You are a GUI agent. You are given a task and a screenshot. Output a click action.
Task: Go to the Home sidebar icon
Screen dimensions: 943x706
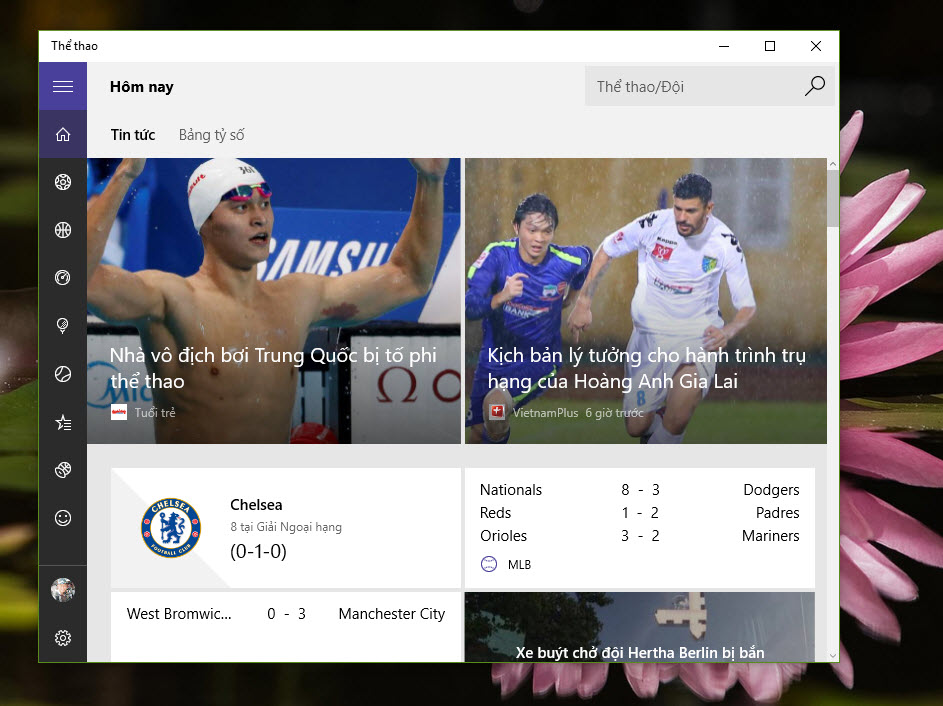[x=63, y=135]
